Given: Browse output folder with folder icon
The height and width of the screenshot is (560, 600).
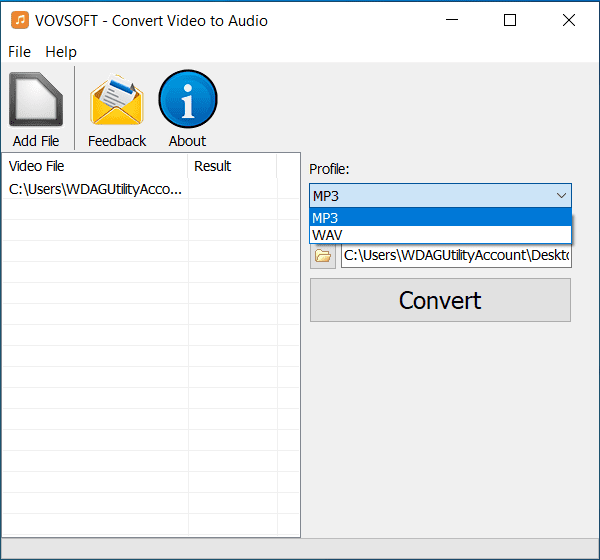Looking at the screenshot, I should pyautogui.click(x=323, y=256).
